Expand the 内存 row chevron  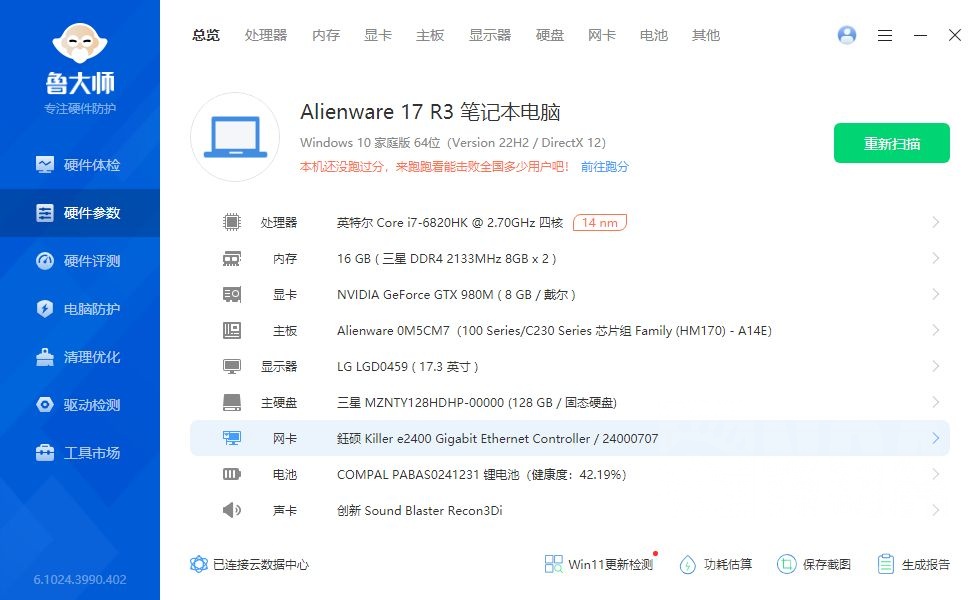pos(935,258)
